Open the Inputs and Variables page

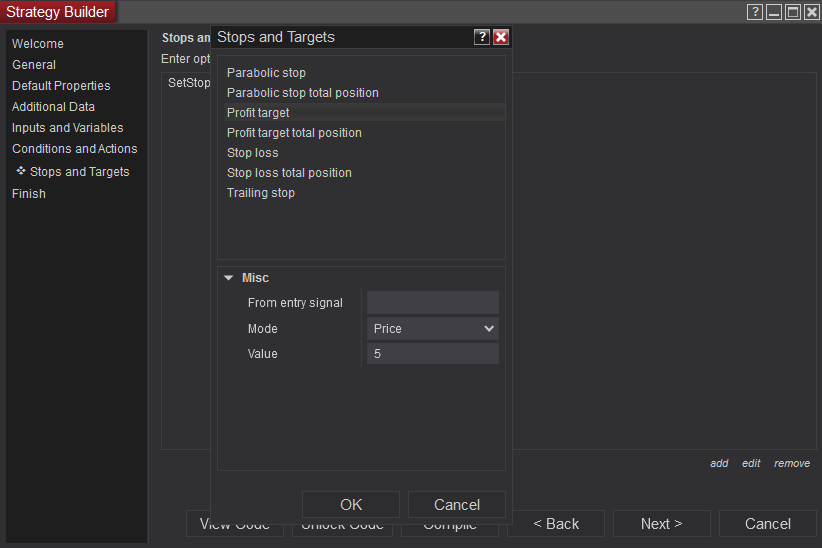click(68, 128)
